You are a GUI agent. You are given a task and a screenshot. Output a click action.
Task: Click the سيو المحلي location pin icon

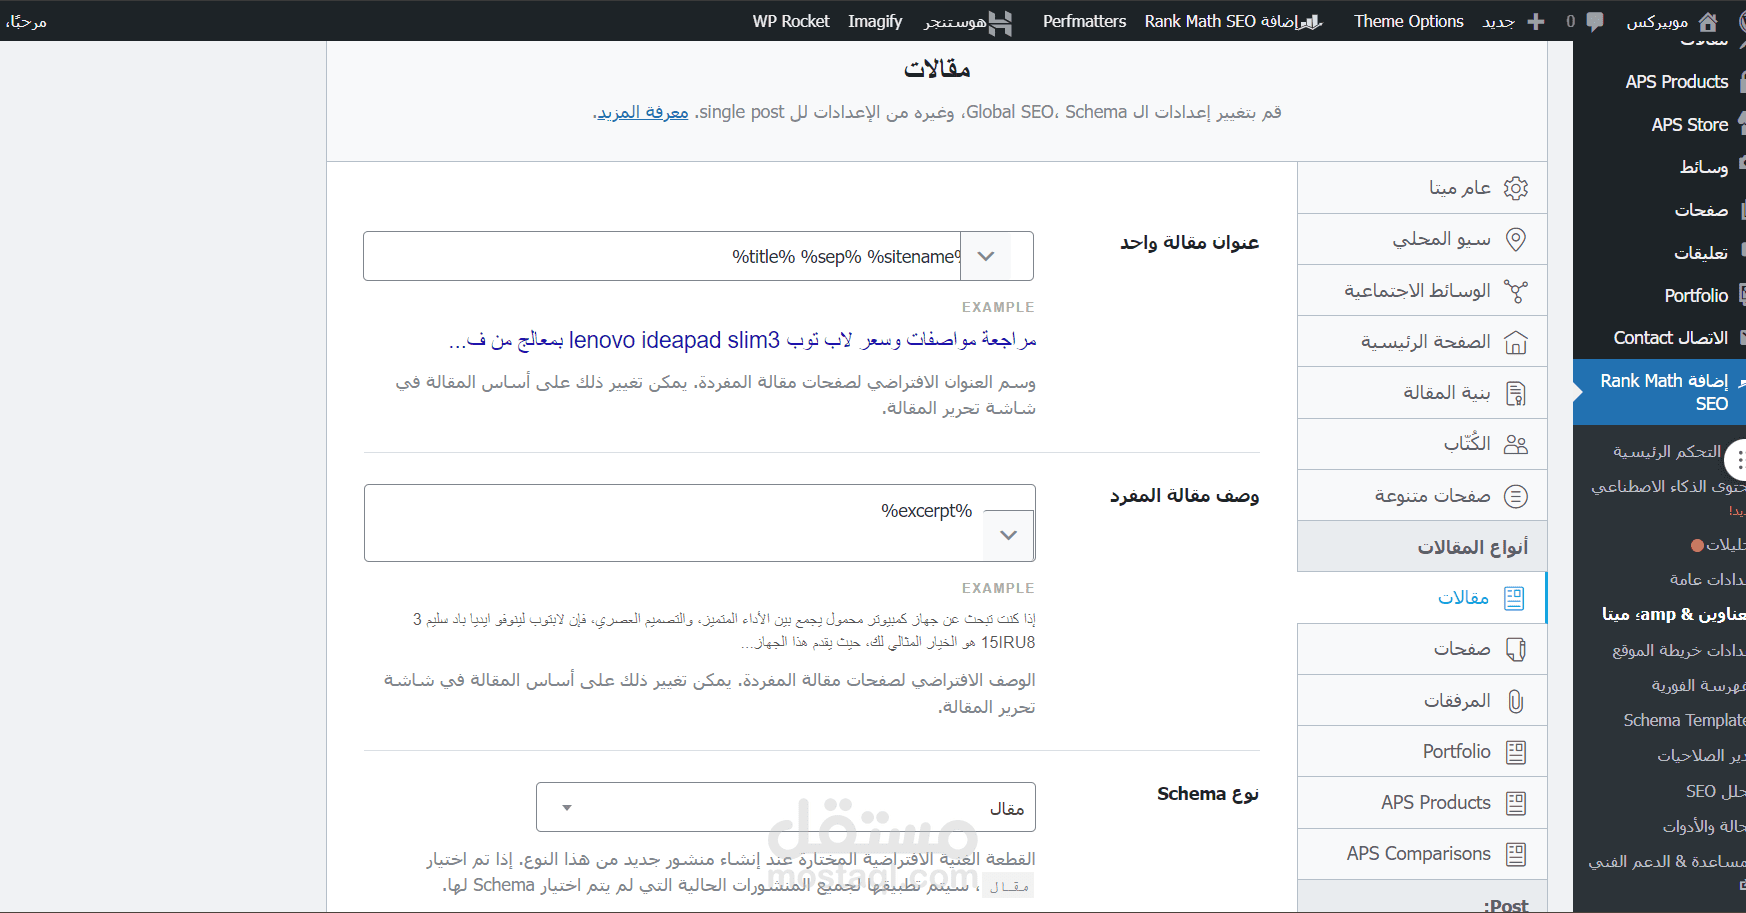point(1516,239)
